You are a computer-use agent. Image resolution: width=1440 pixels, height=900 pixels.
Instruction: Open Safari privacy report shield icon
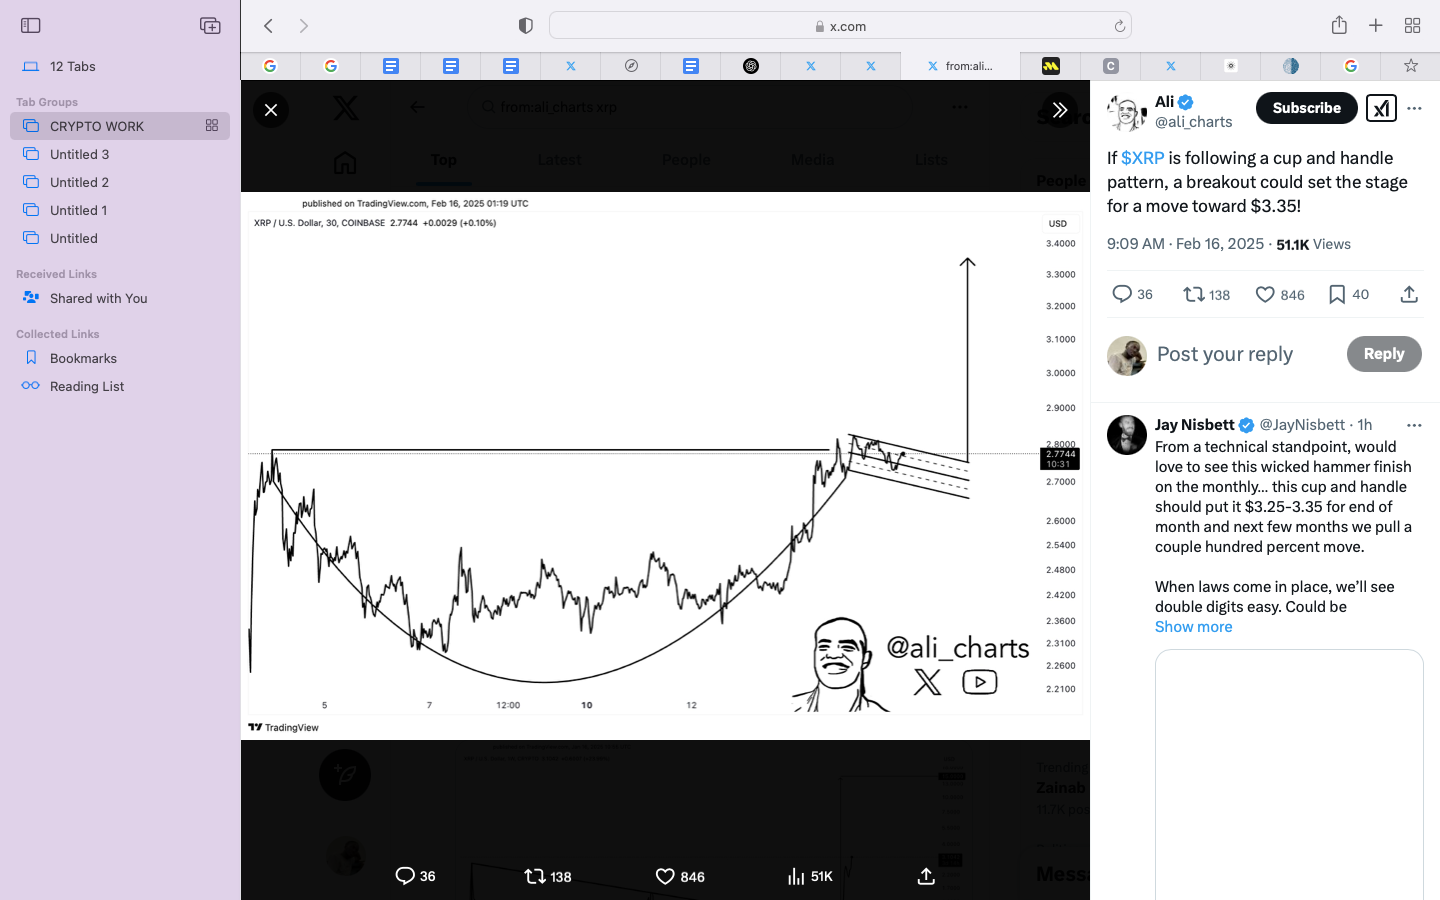pyautogui.click(x=526, y=26)
